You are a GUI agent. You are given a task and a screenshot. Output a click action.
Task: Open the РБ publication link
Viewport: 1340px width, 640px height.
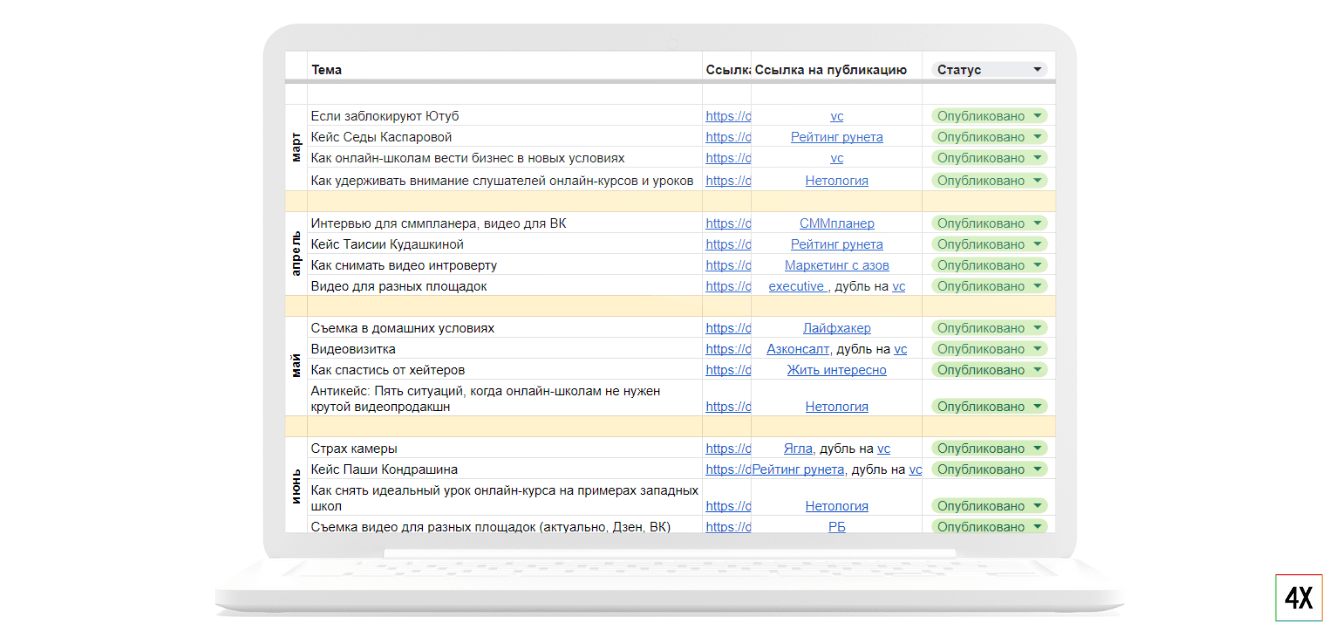click(836, 527)
